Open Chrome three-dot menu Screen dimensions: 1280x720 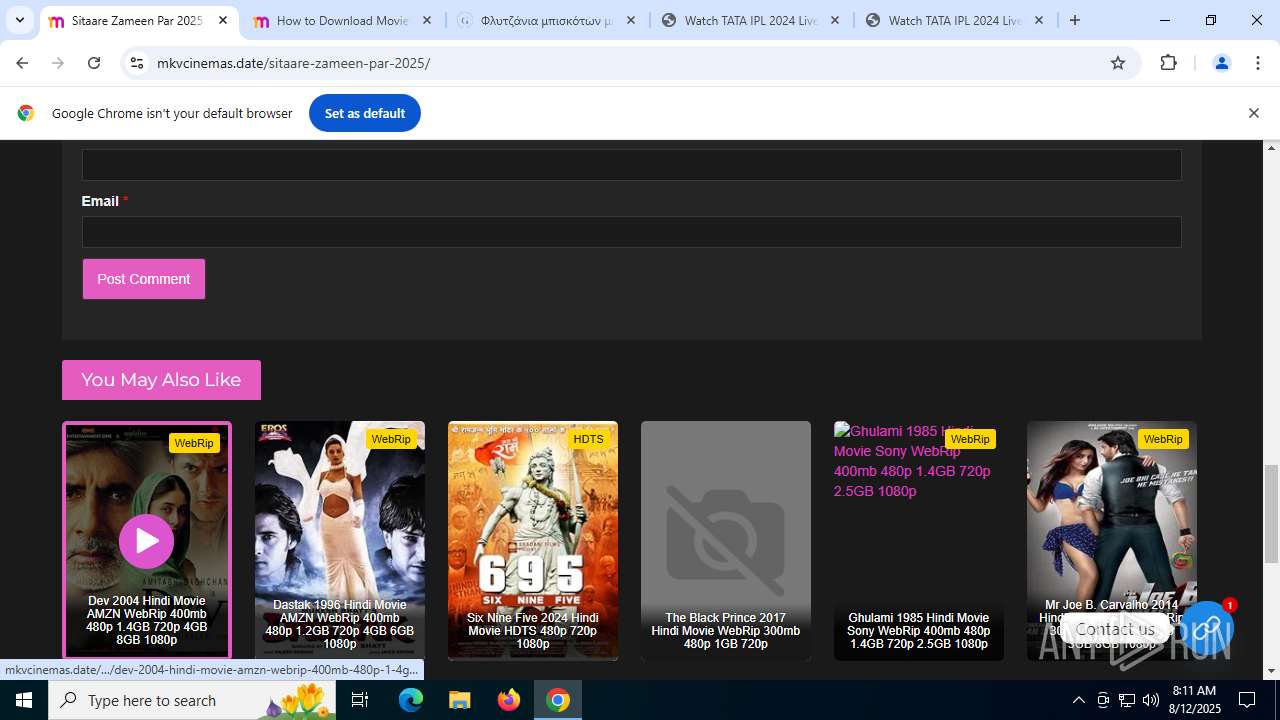pos(1257,63)
